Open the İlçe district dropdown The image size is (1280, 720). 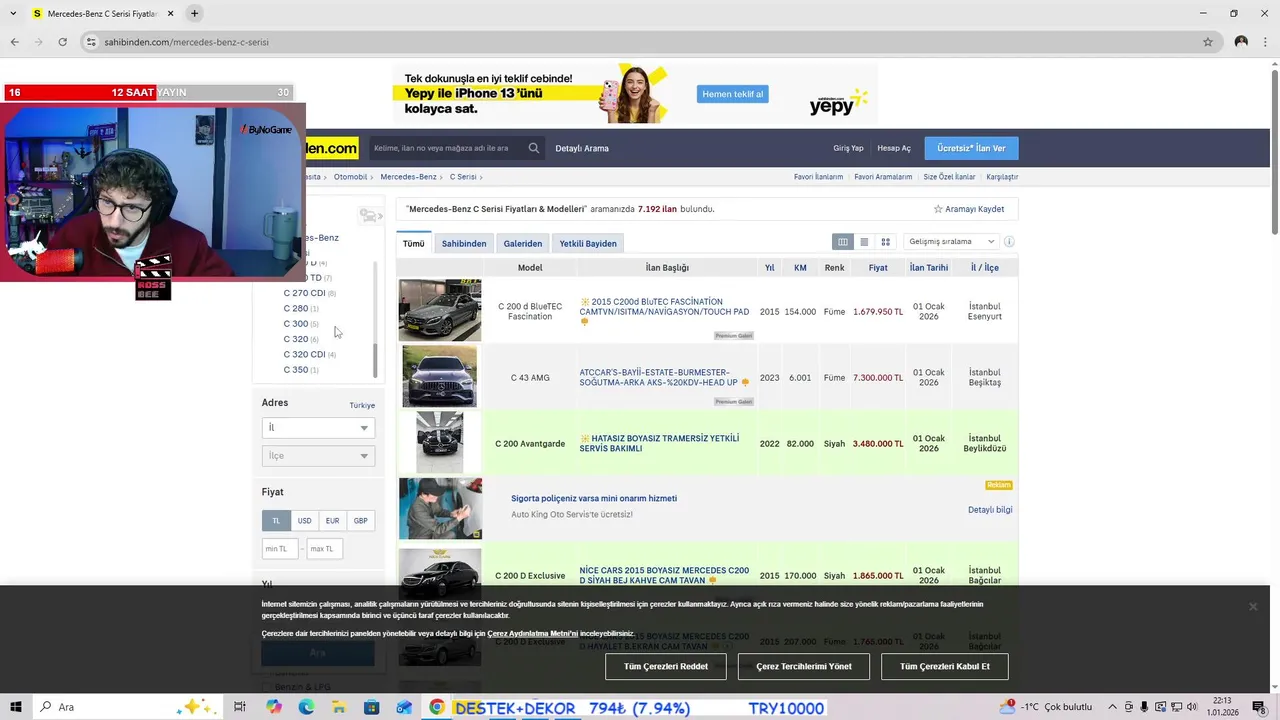coord(318,456)
